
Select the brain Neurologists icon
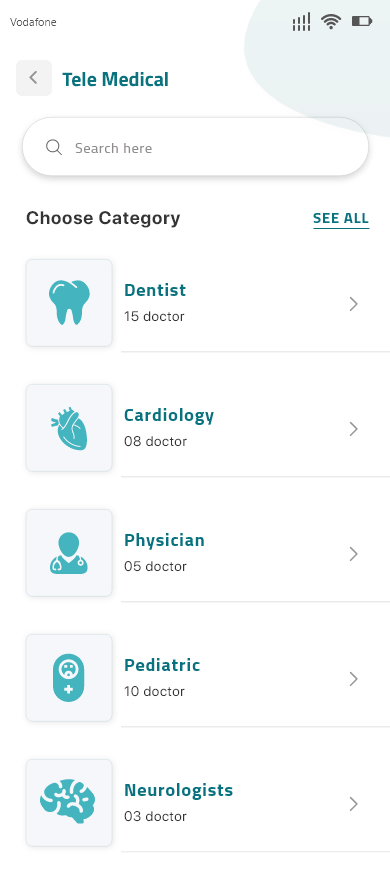tap(69, 803)
